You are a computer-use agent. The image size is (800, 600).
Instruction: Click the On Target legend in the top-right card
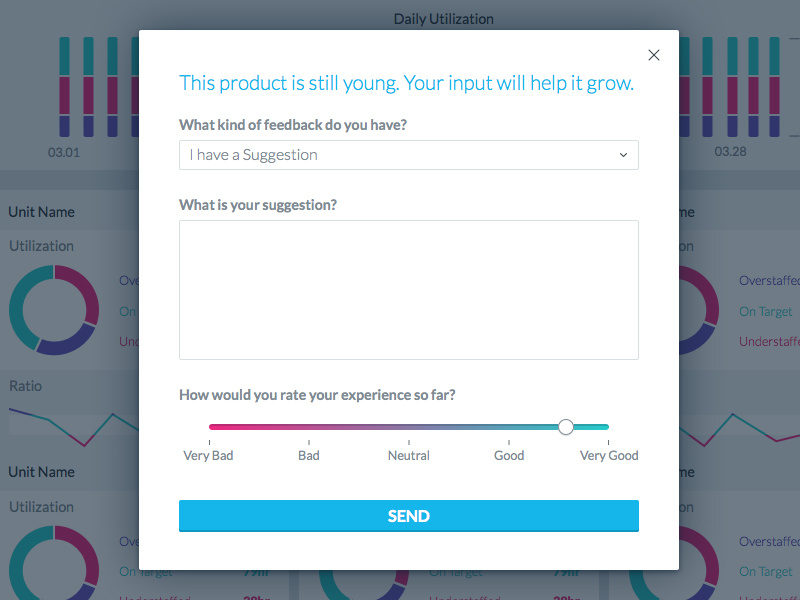(x=766, y=312)
